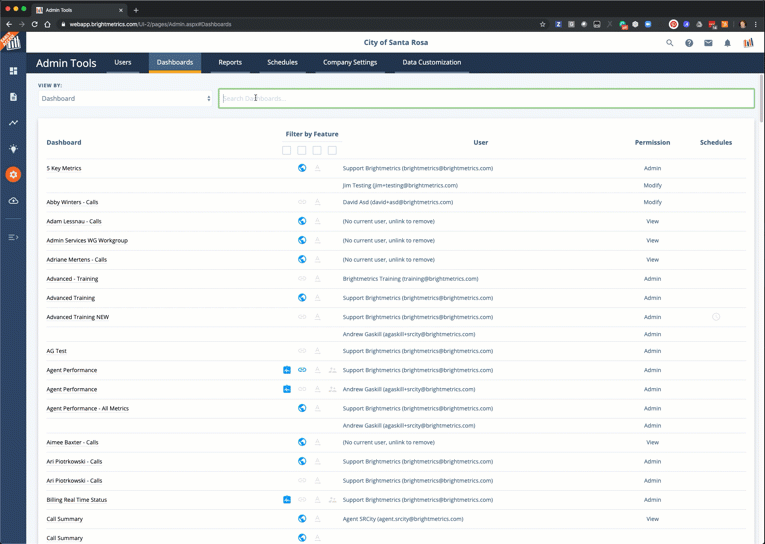Open Chrome three-dot menu
Image resolution: width=765 pixels, height=544 pixels.
coord(756,24)
